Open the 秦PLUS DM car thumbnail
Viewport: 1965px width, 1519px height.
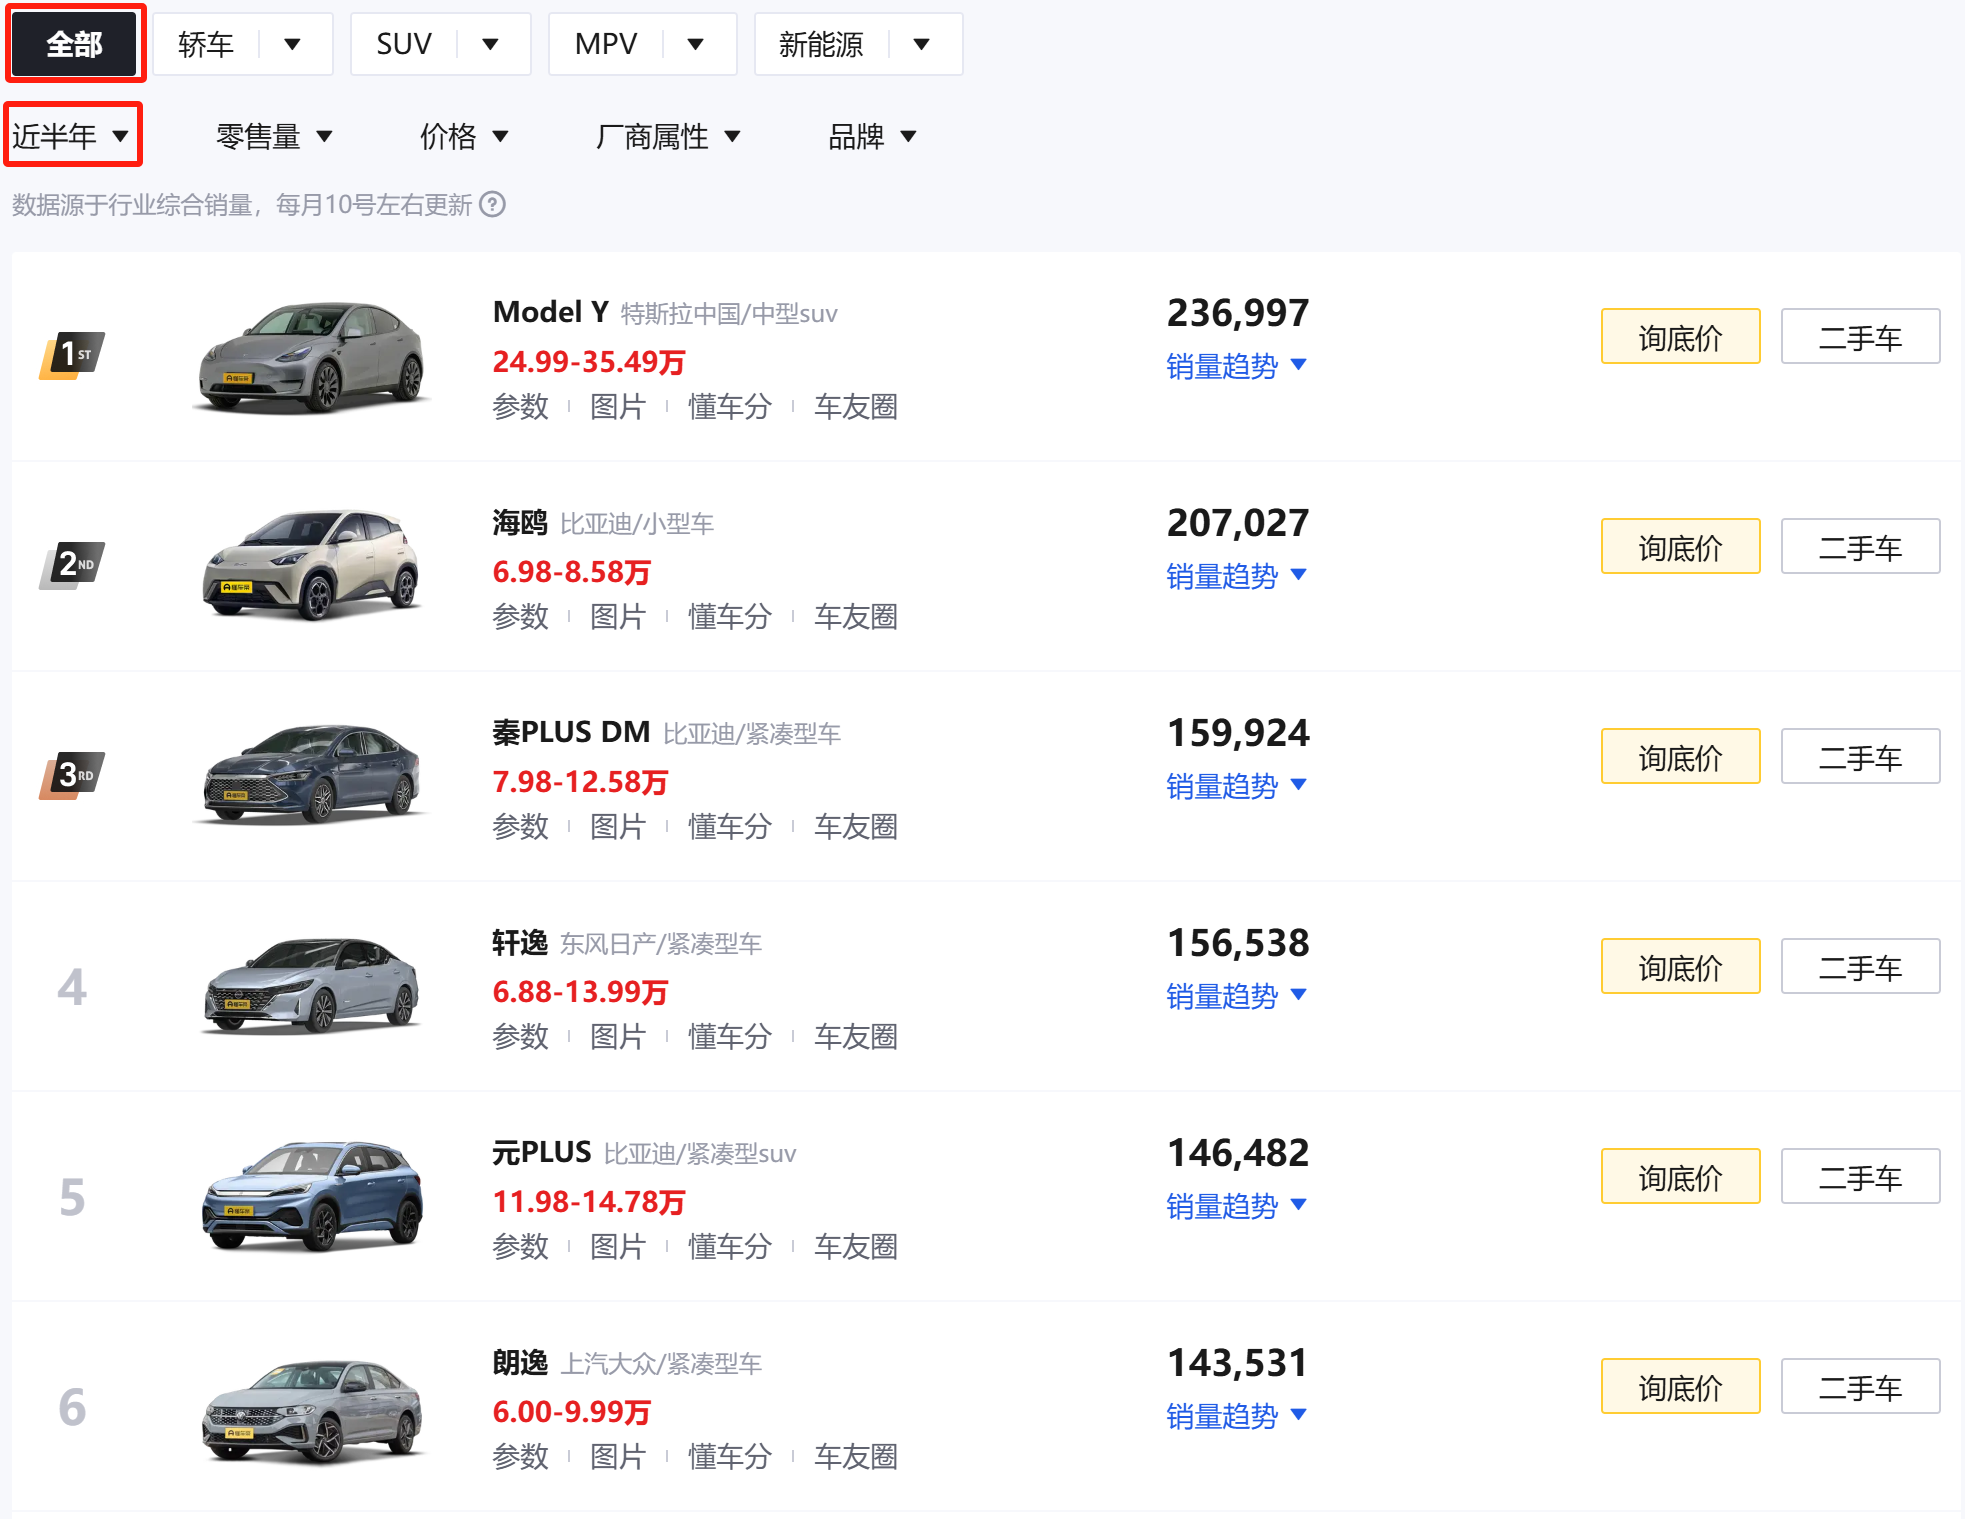[x=312, y=776]
